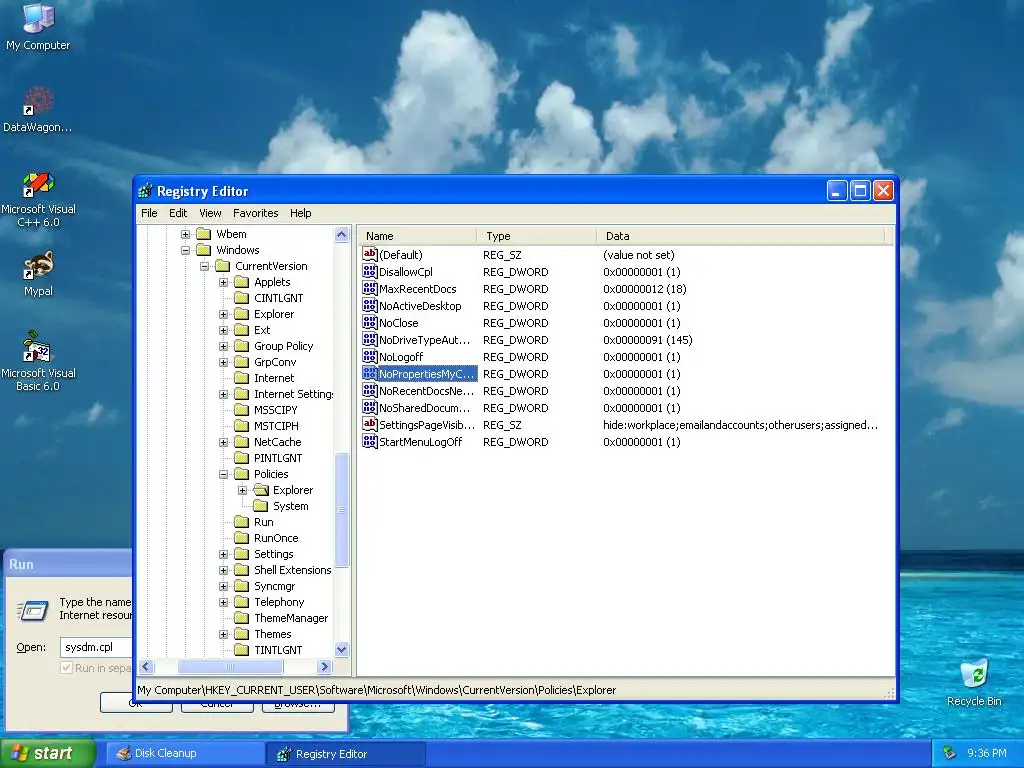Expand the Group Policy tree node

(x=223, y=346)
